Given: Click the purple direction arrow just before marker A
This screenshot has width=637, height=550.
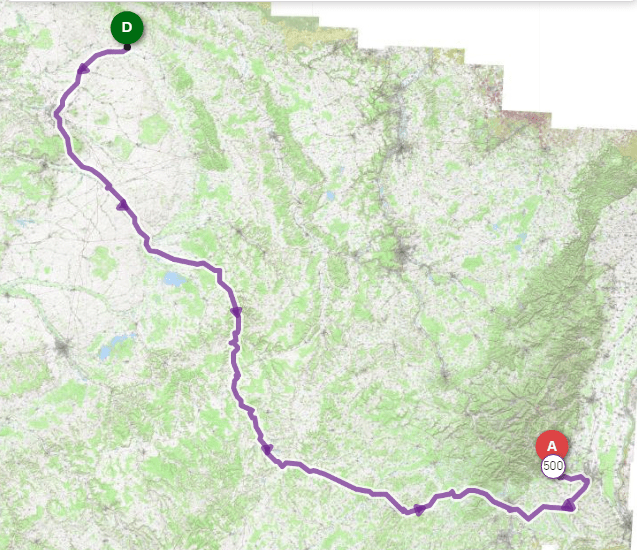Looking at the screenshot, I should pos(569,505).
